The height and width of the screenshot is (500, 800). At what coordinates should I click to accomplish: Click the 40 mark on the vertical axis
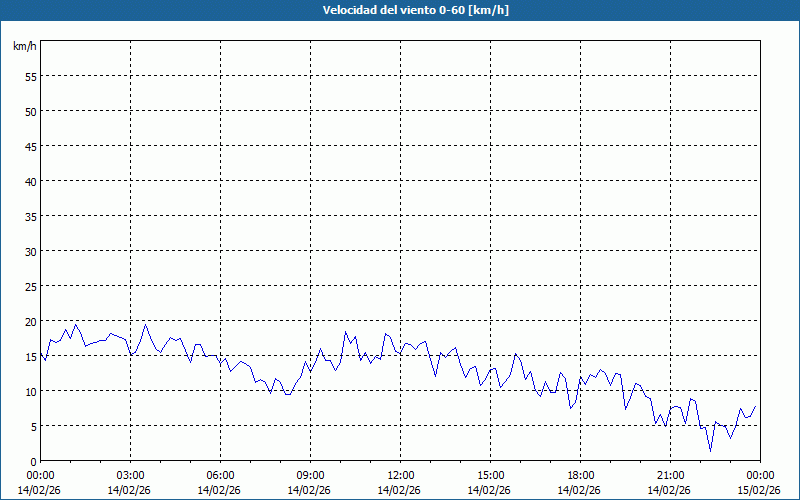(30, 181)
